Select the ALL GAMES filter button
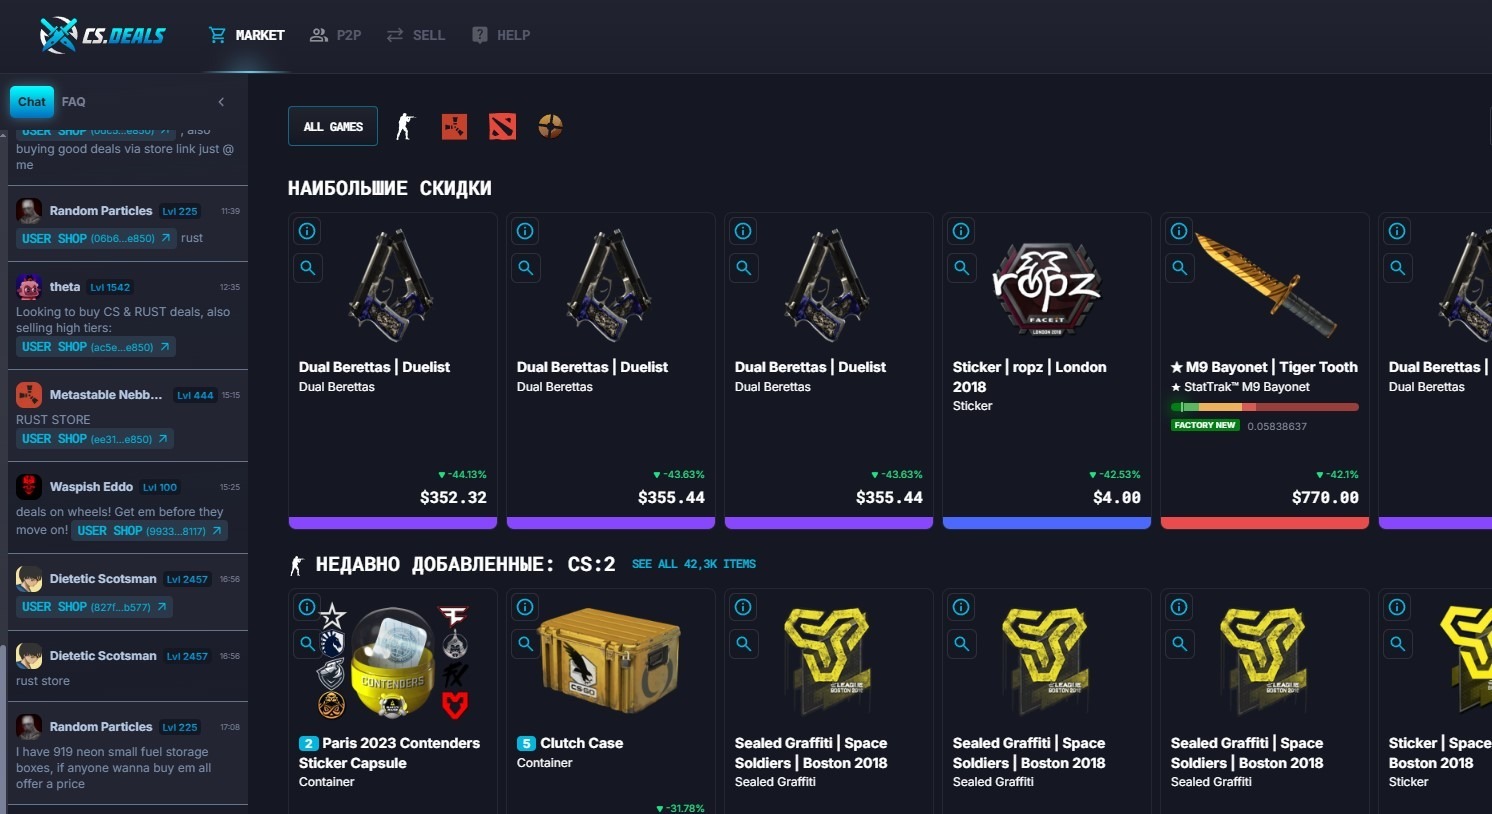This screenshot has height=814, width=1492. 333,126
